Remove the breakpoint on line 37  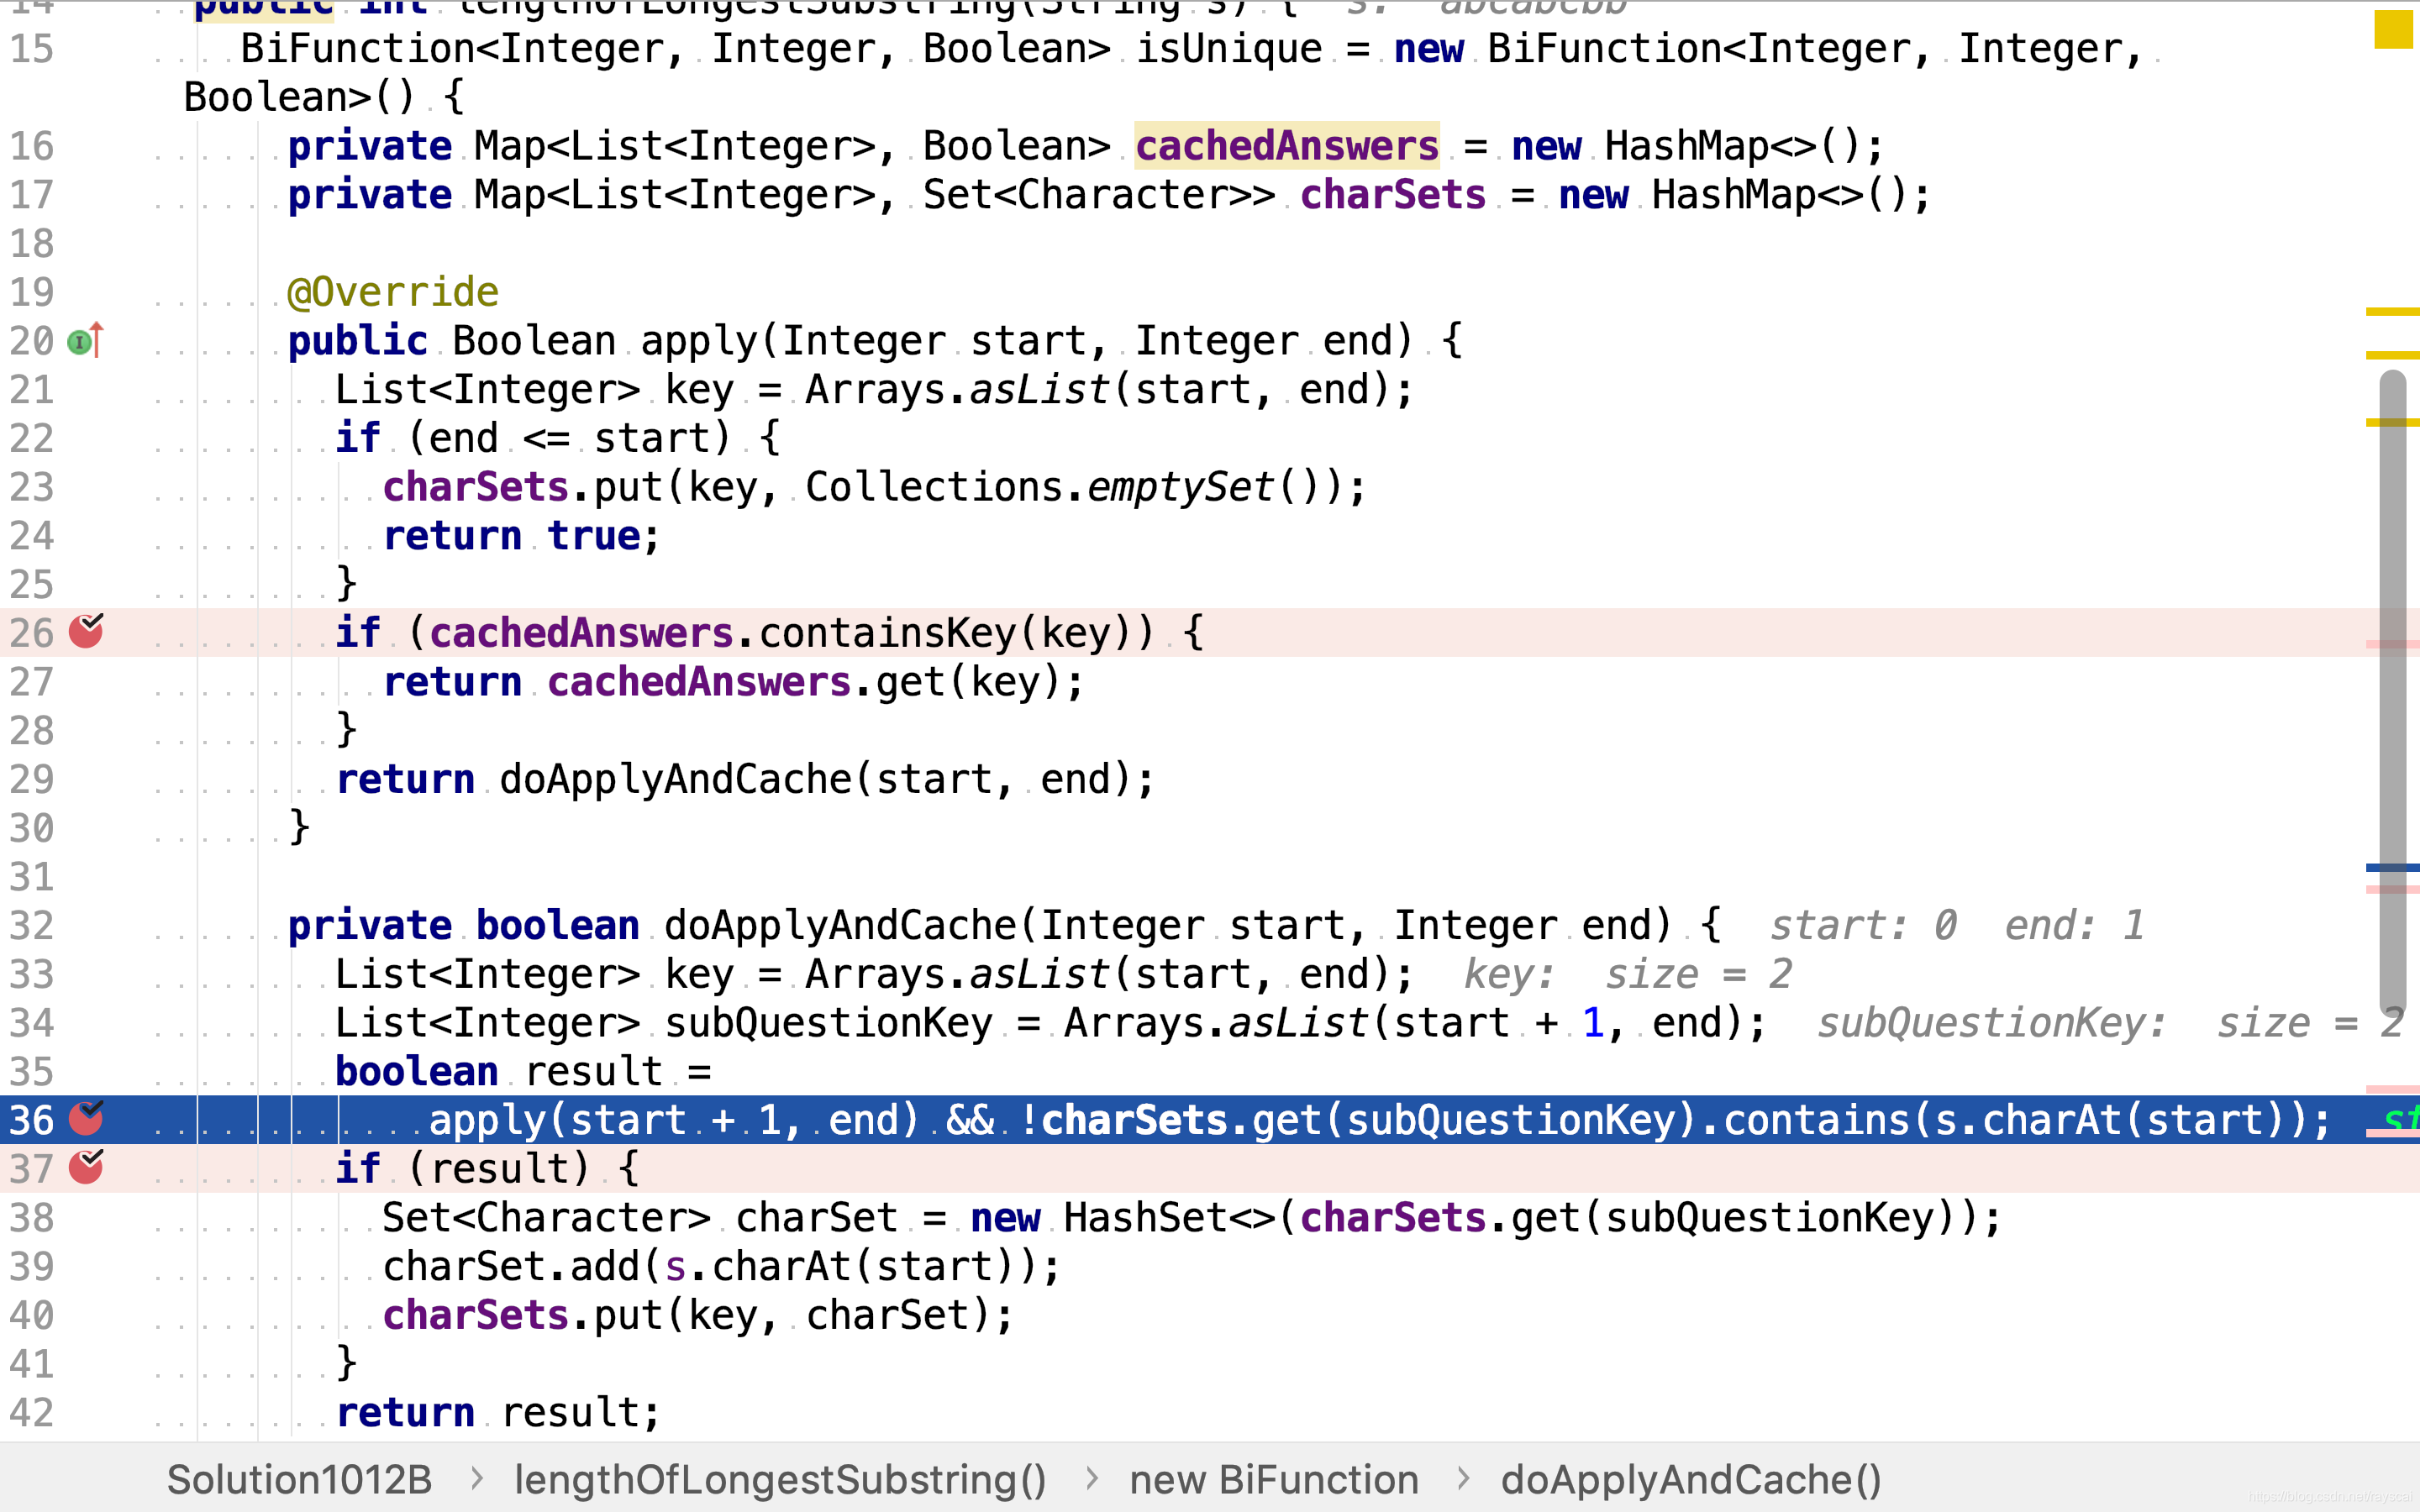(x=86, y=1167)
